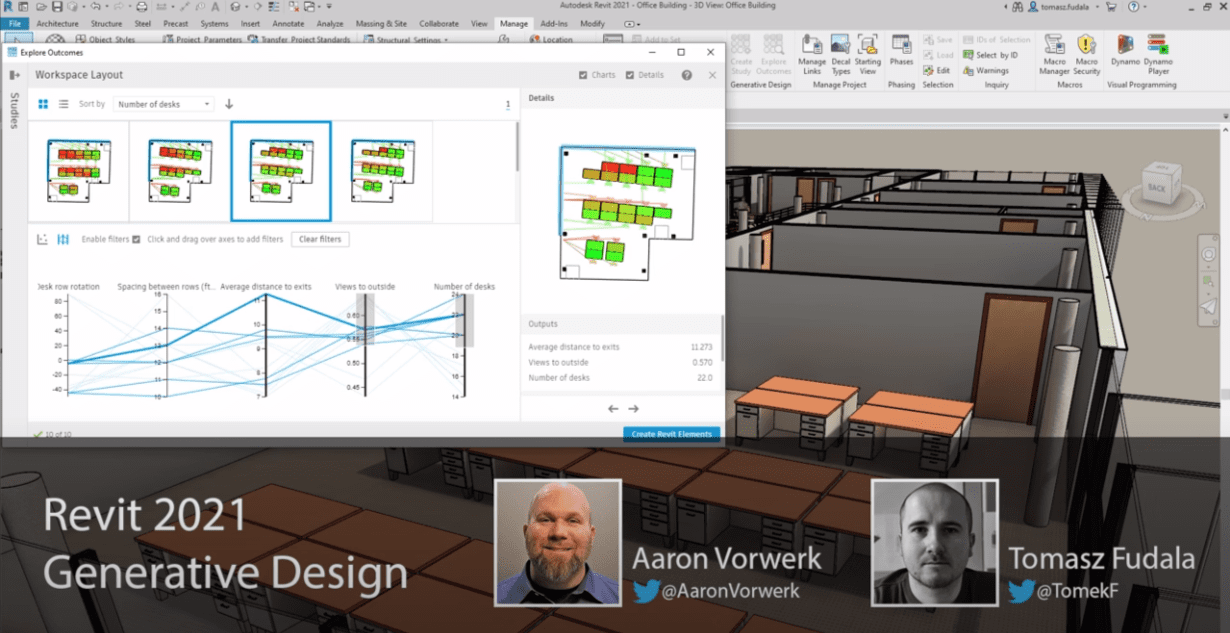The image size is (1230, 633).
Task: Click the thumbnails vertical scrollbar
Action: (517, 147)
